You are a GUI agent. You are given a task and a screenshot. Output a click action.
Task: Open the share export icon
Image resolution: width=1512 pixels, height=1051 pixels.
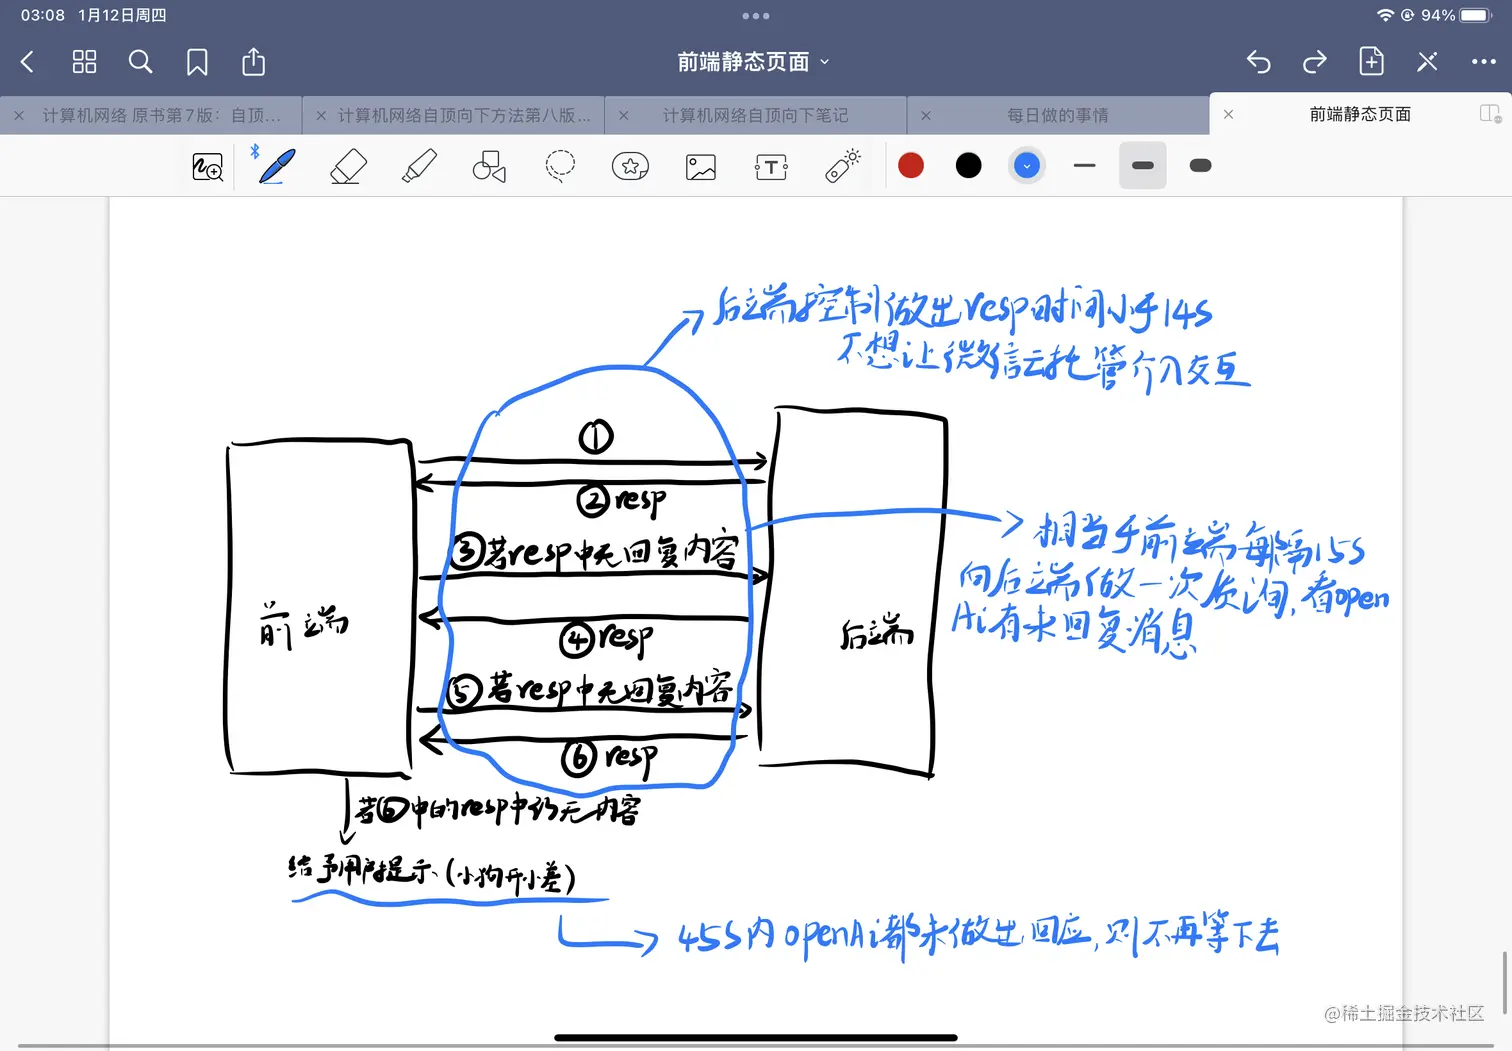click(254, 62)
